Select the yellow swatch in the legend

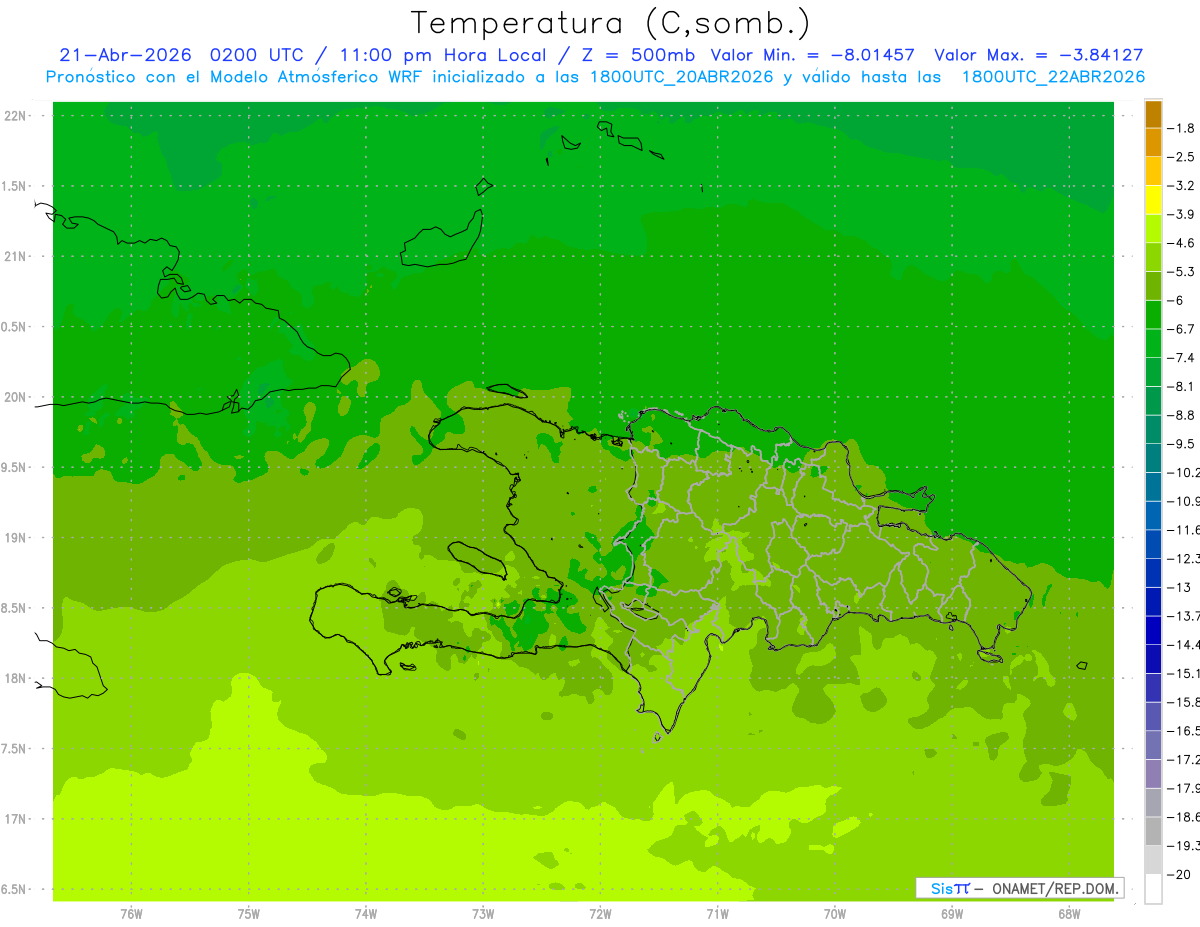[1153, 200]
